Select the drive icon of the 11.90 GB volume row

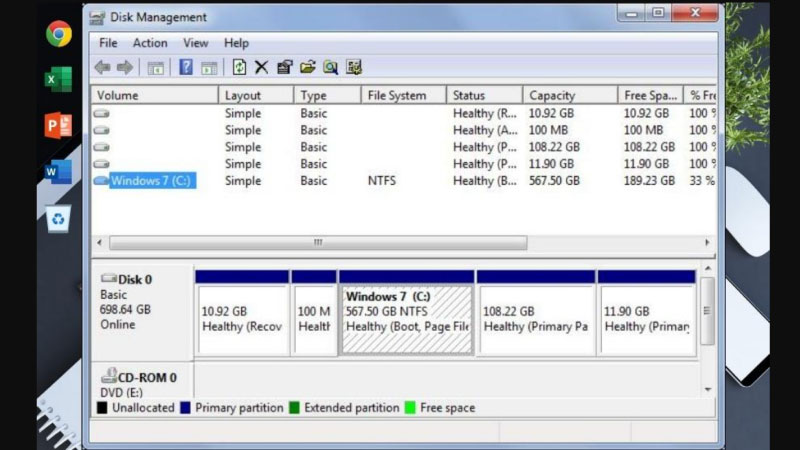[x=102, y=164]
